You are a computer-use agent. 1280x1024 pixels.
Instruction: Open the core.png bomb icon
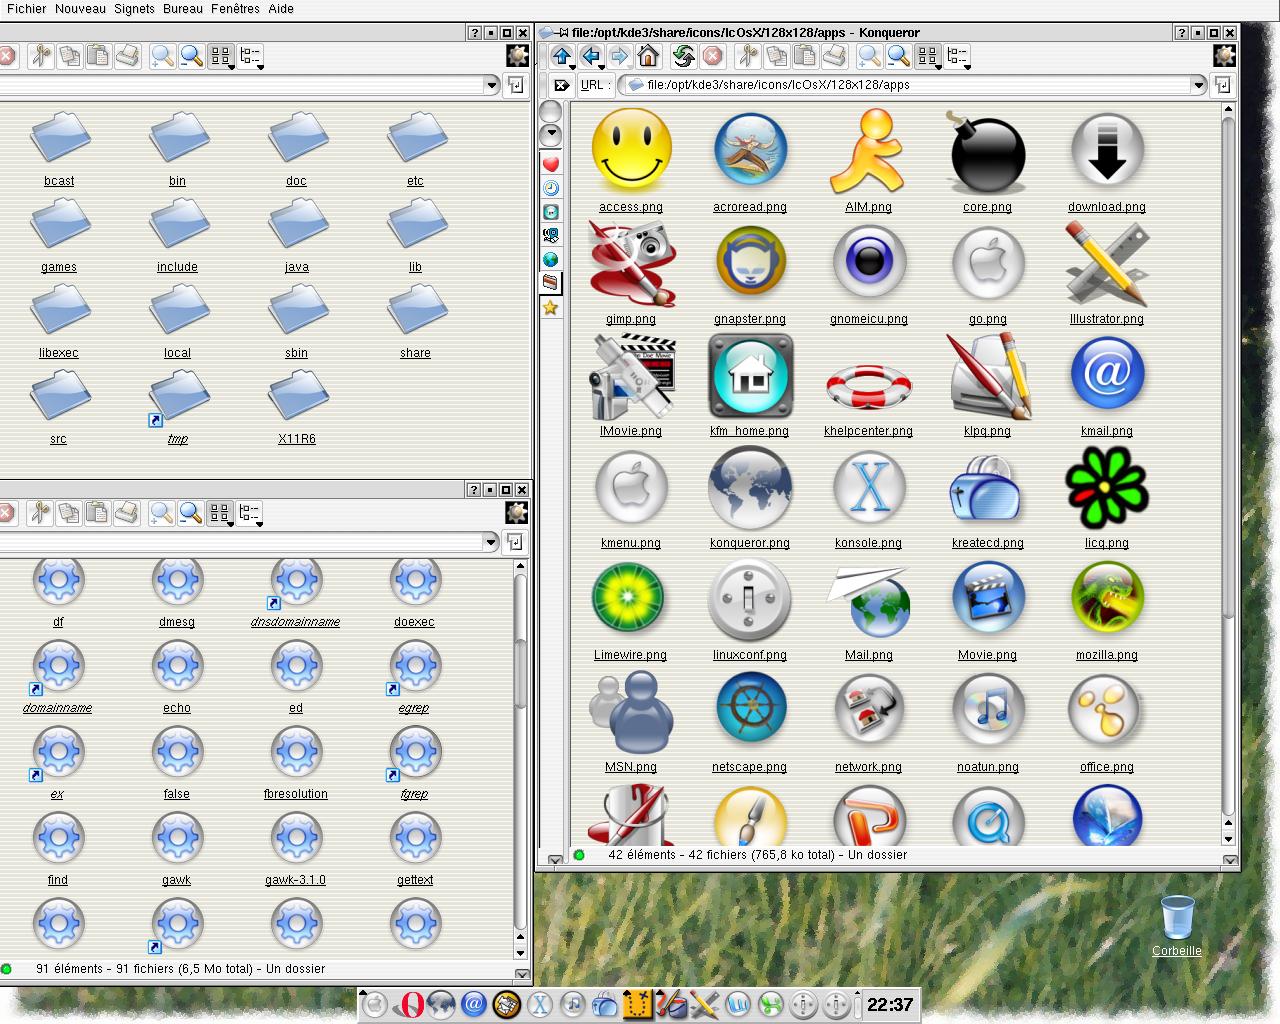coord(987,152)
